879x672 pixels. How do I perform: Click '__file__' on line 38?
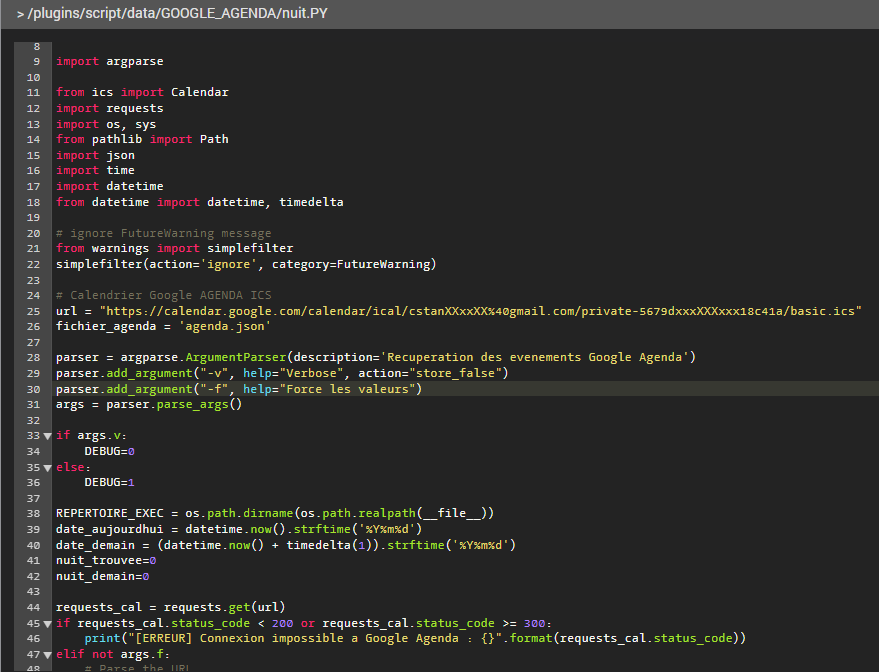pyautogui.click(x=452, y=513)
